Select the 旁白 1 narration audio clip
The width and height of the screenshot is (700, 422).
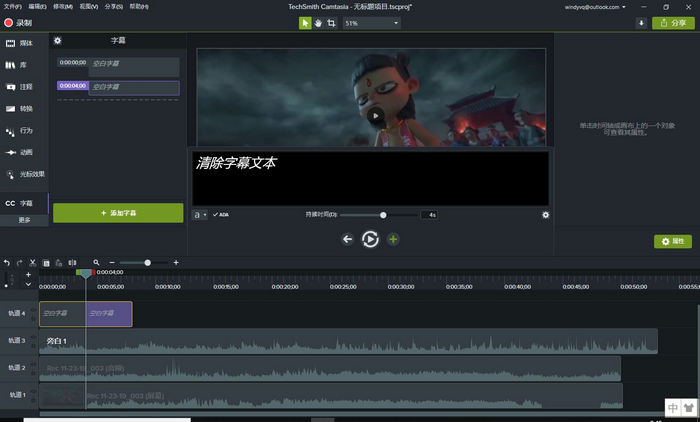pyautogui.click(x=348, y=341)
